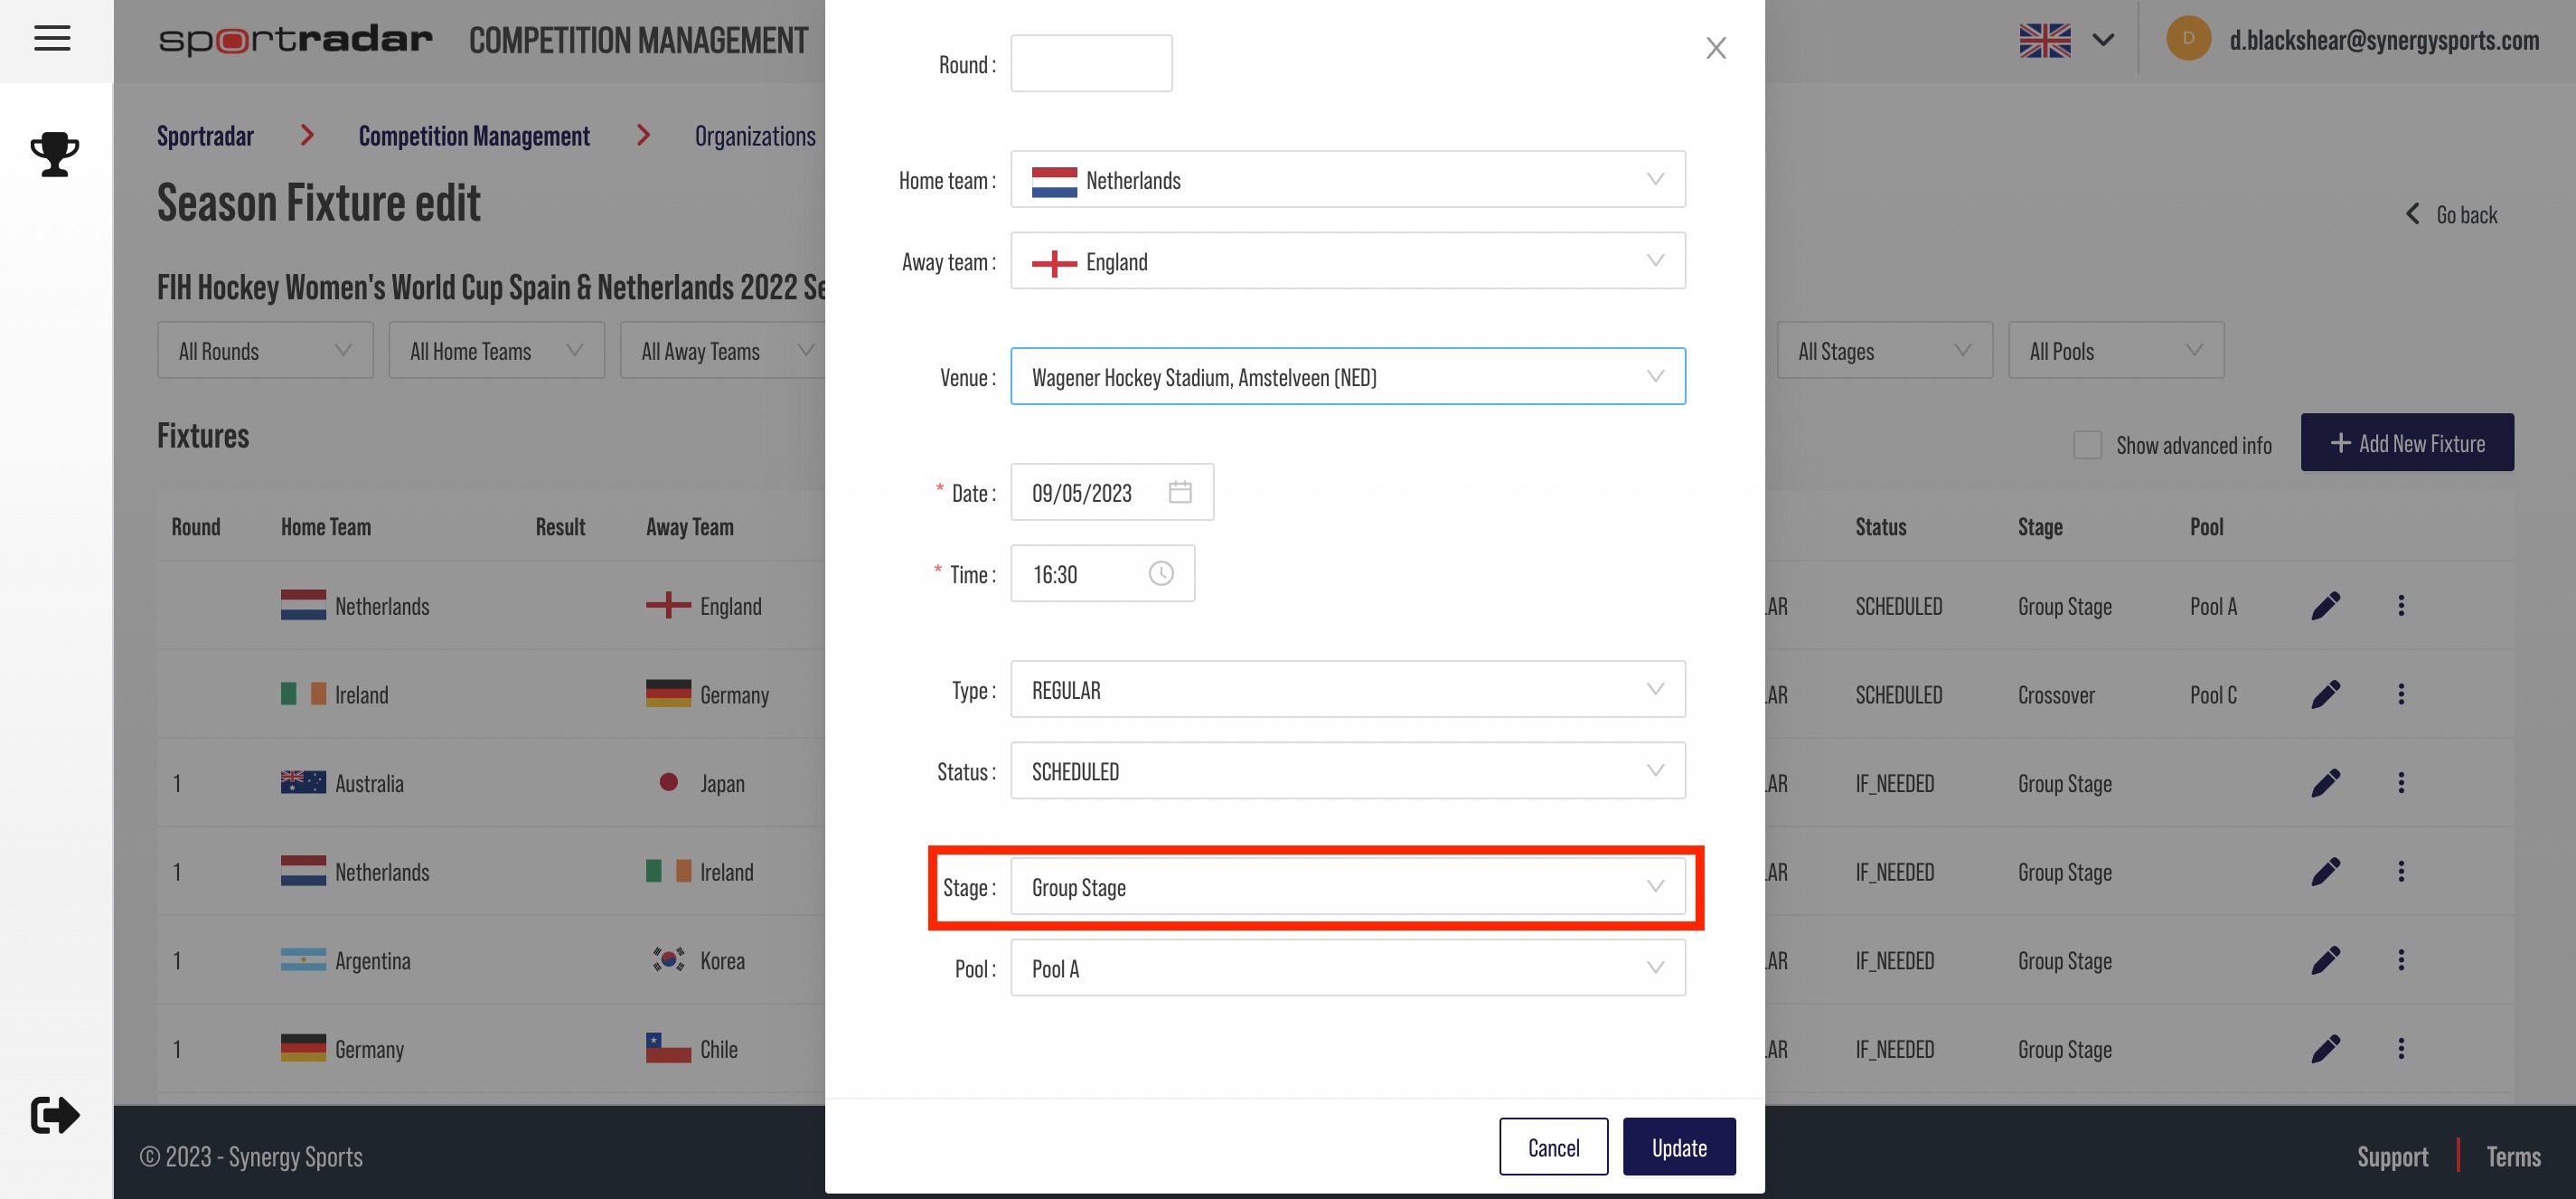This screenshot has width=2576, height=1199.
Task: Click the Pool column header
Action: tap(2207, 527)
